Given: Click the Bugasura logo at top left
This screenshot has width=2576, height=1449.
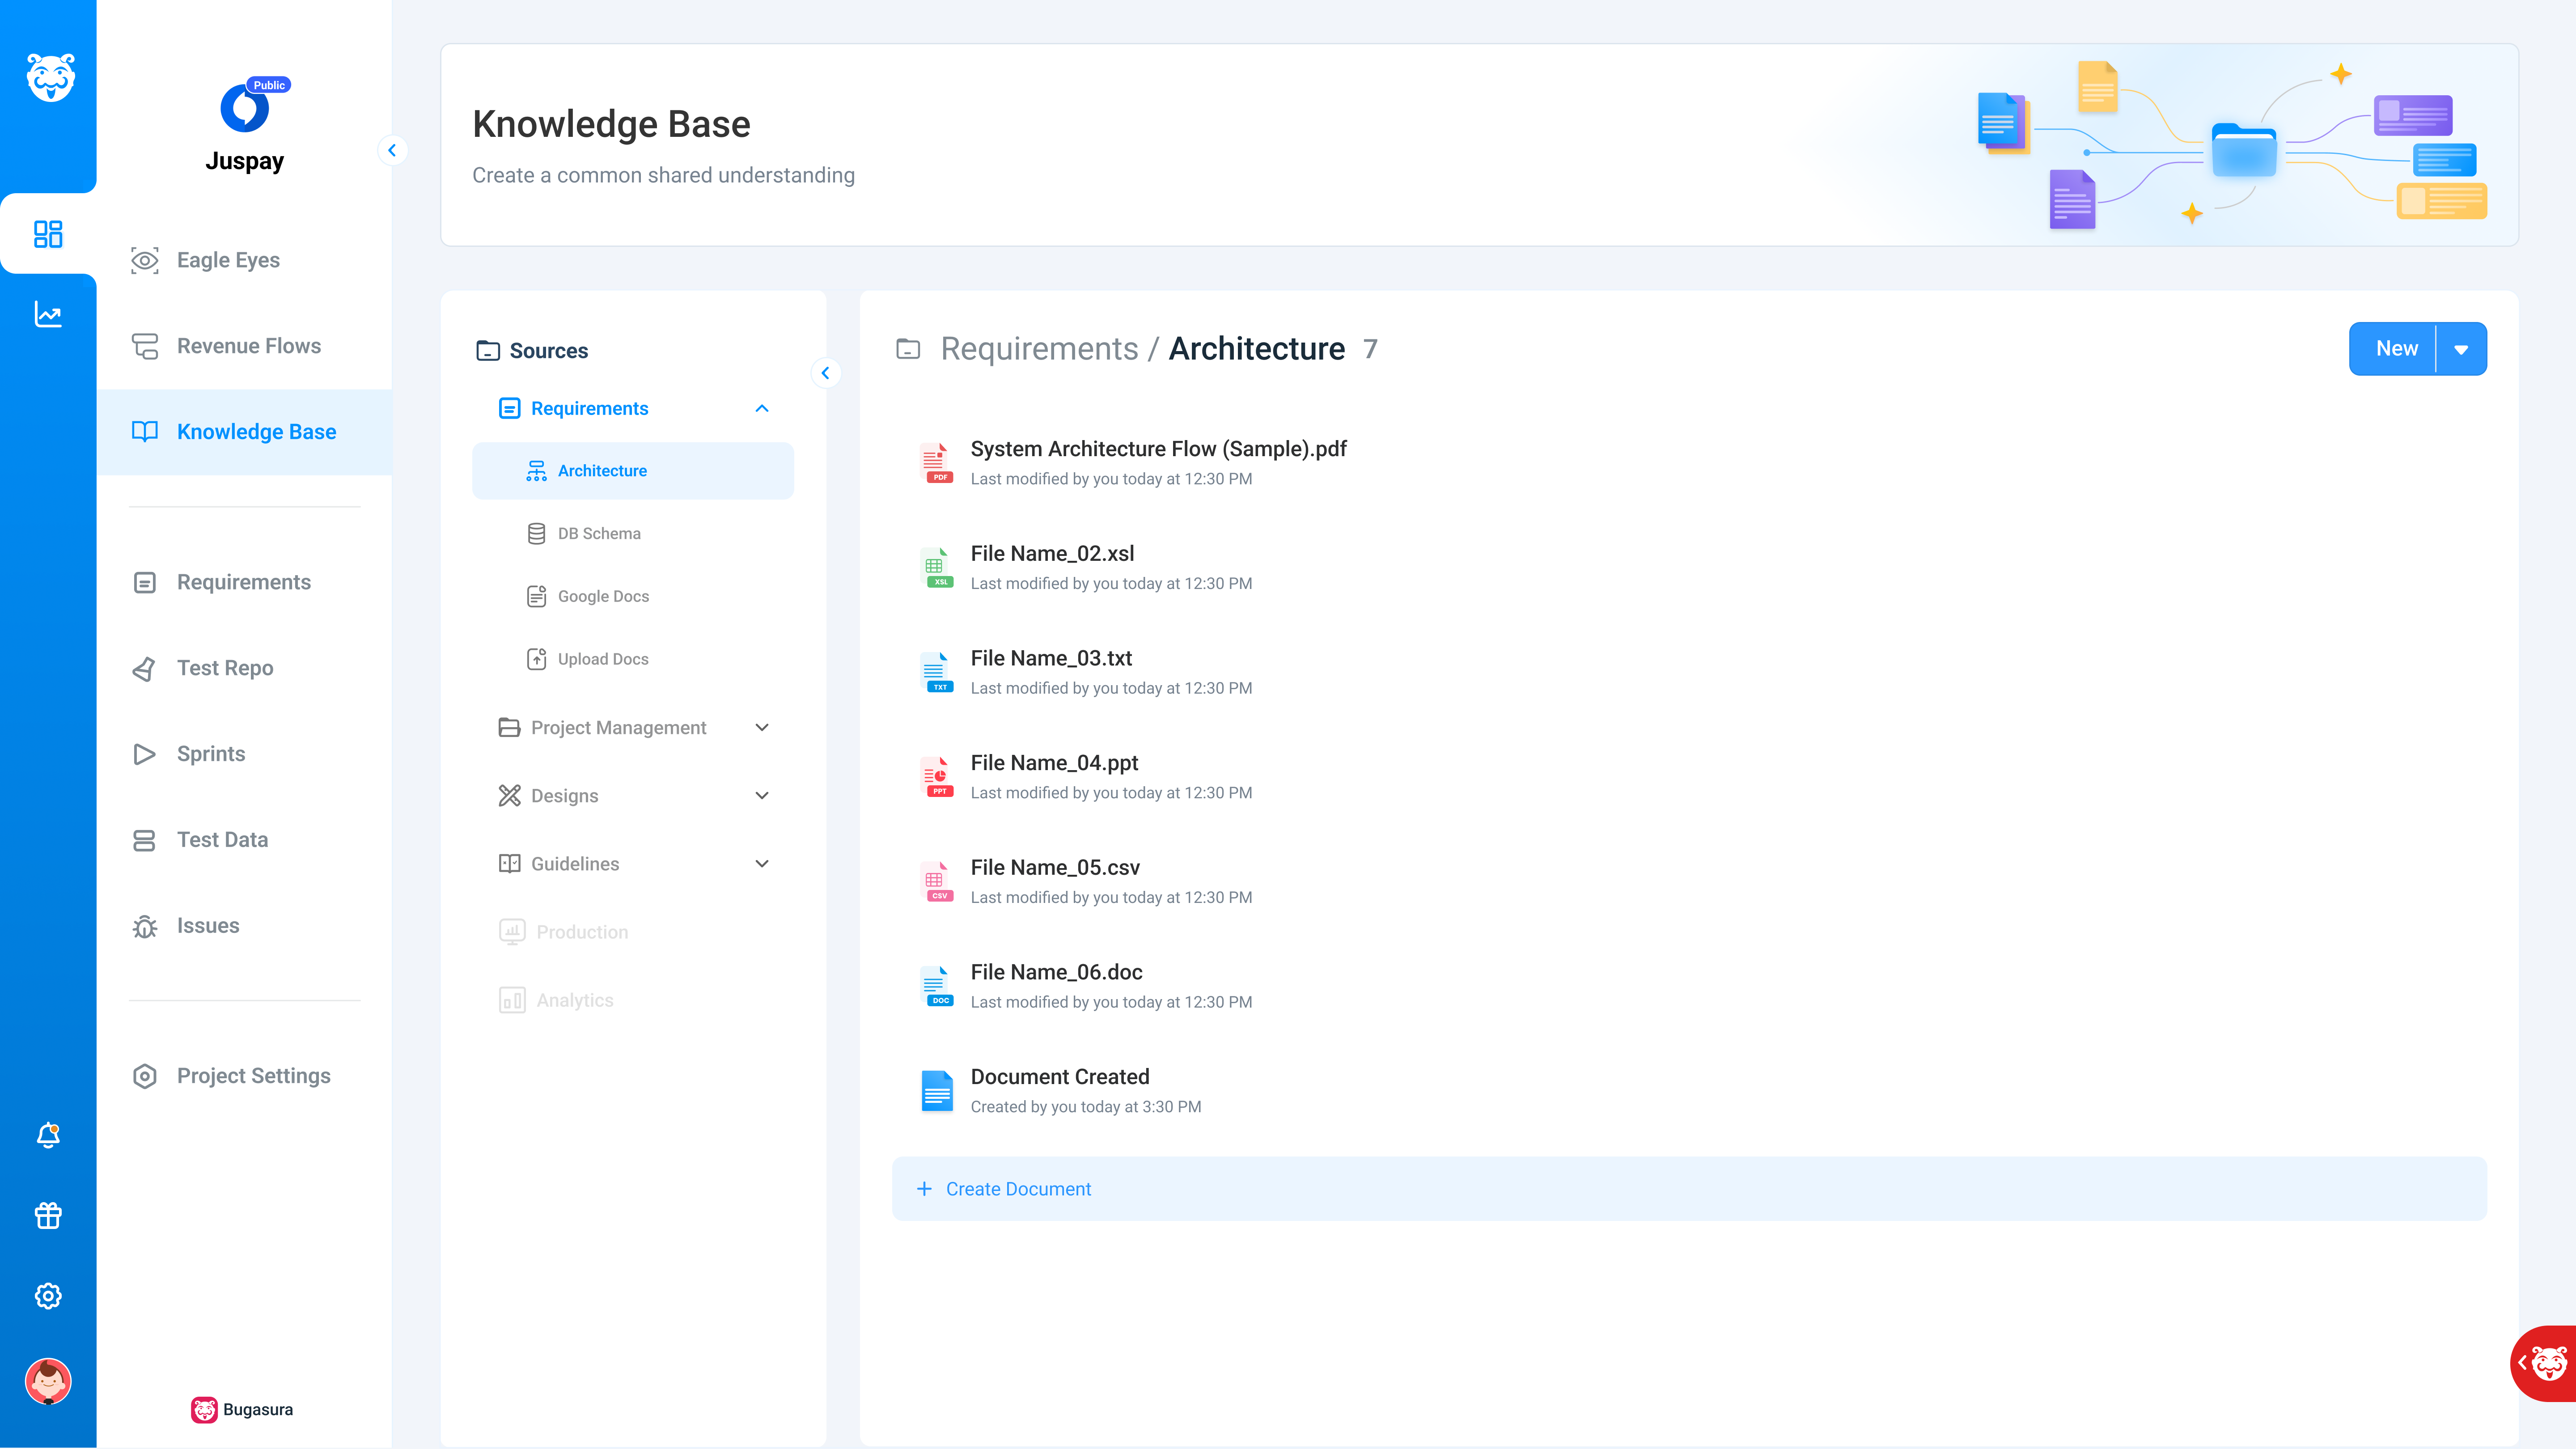Looking at the screenshot, I should (50, 77).
